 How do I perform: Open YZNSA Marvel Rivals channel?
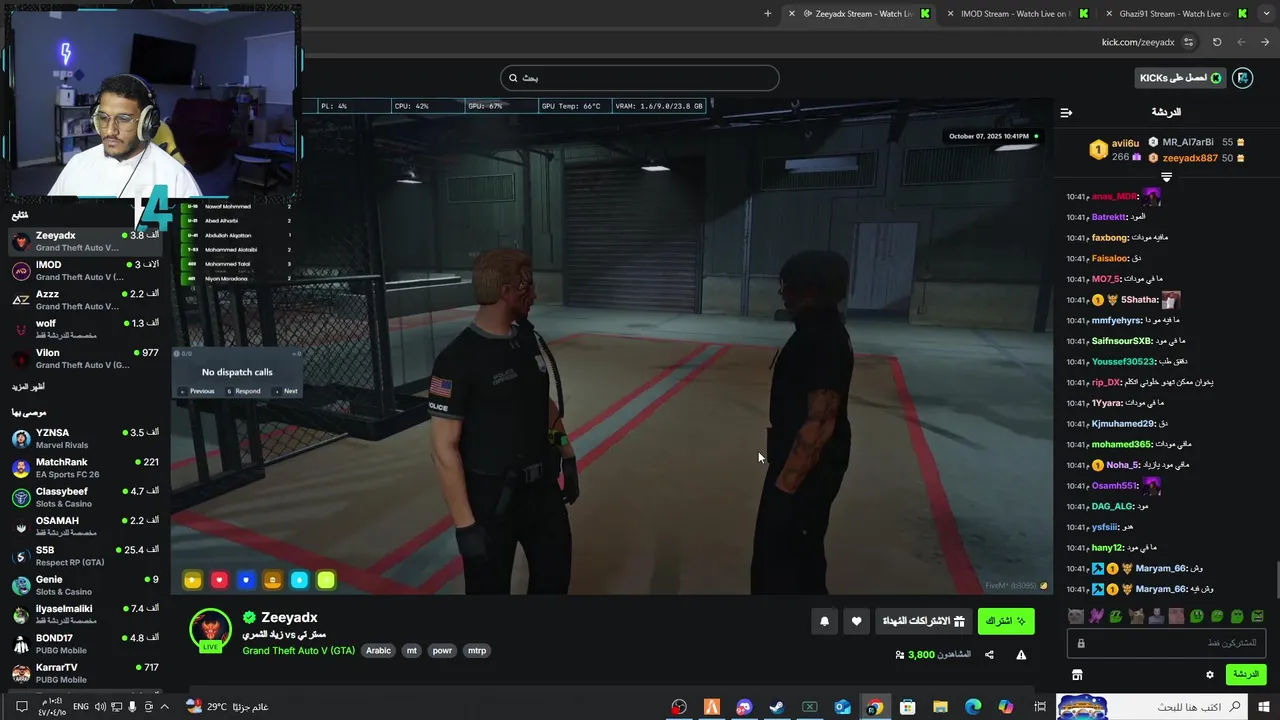(x=85, y=439)
